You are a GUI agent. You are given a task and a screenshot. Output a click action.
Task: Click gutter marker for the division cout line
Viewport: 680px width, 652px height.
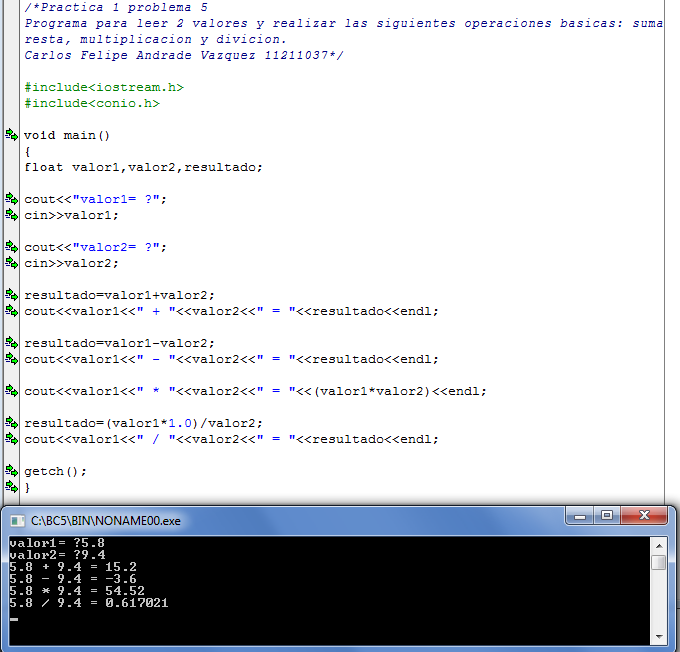click(12, 439)
